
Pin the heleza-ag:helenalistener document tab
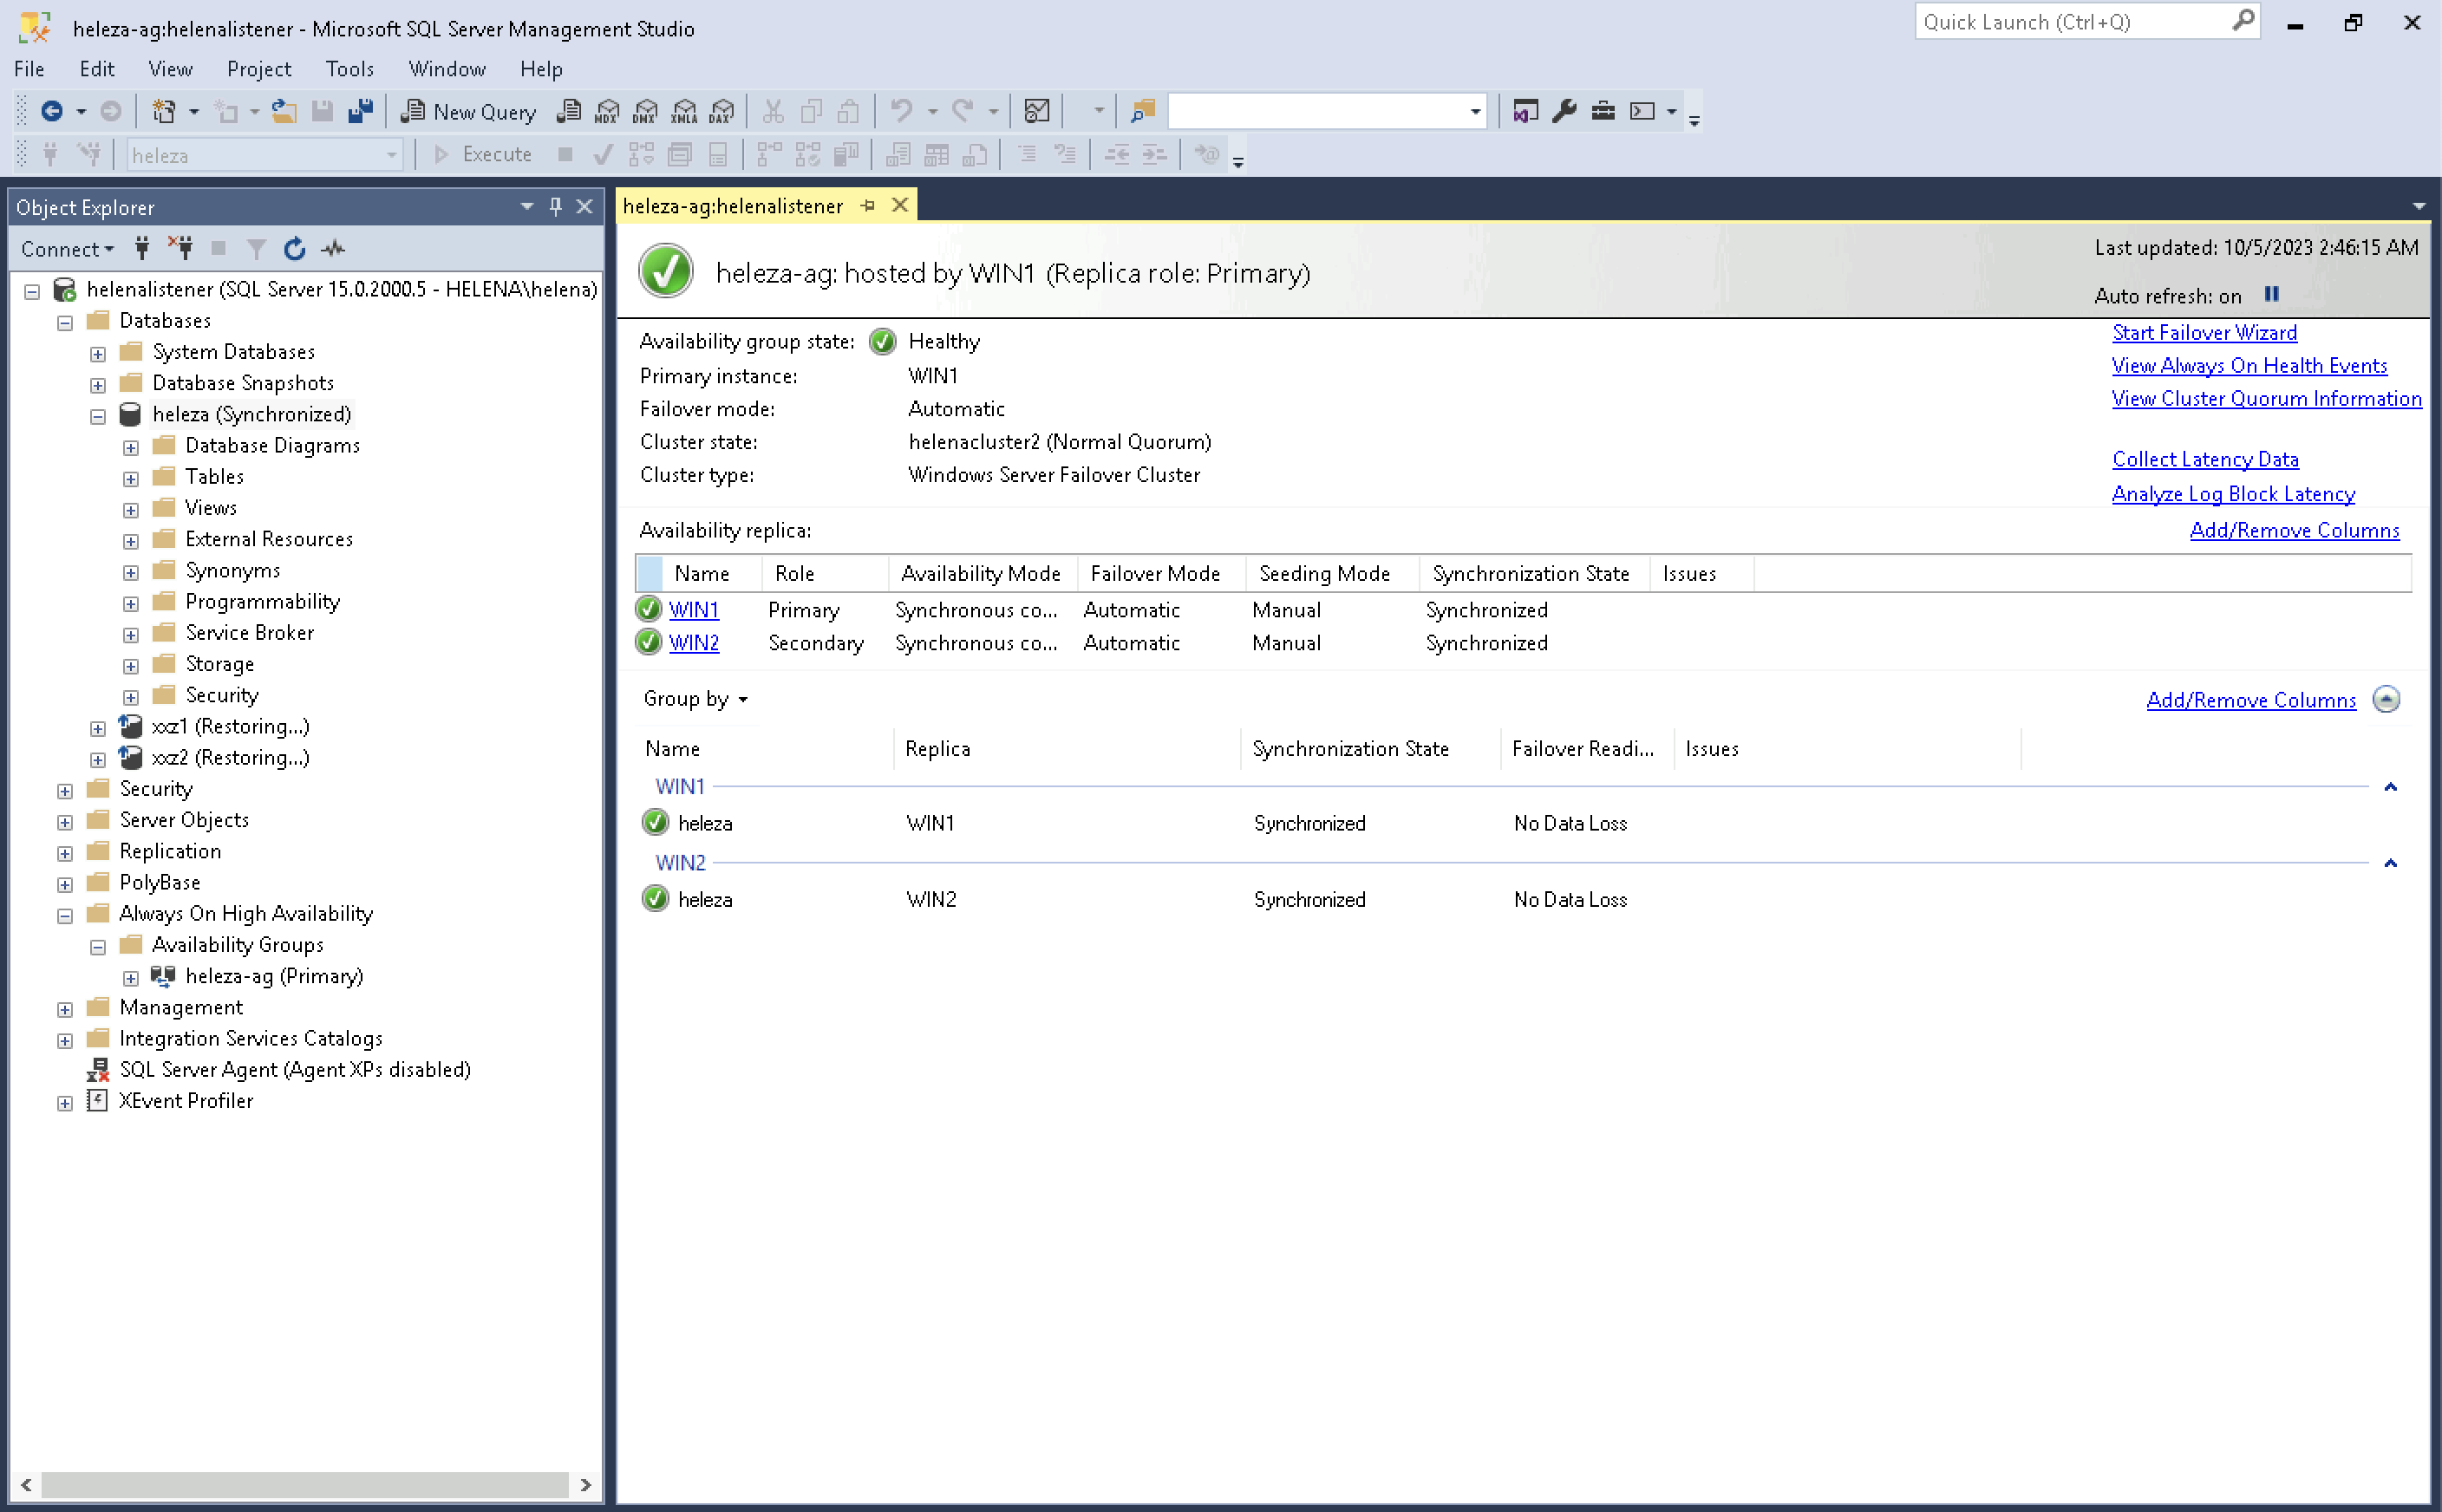click(868, 206)
